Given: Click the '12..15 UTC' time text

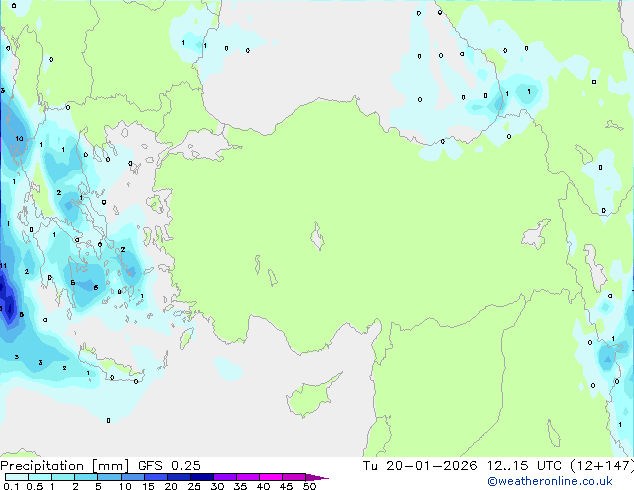Looking at the screenshot, I should tap(524, 466).
